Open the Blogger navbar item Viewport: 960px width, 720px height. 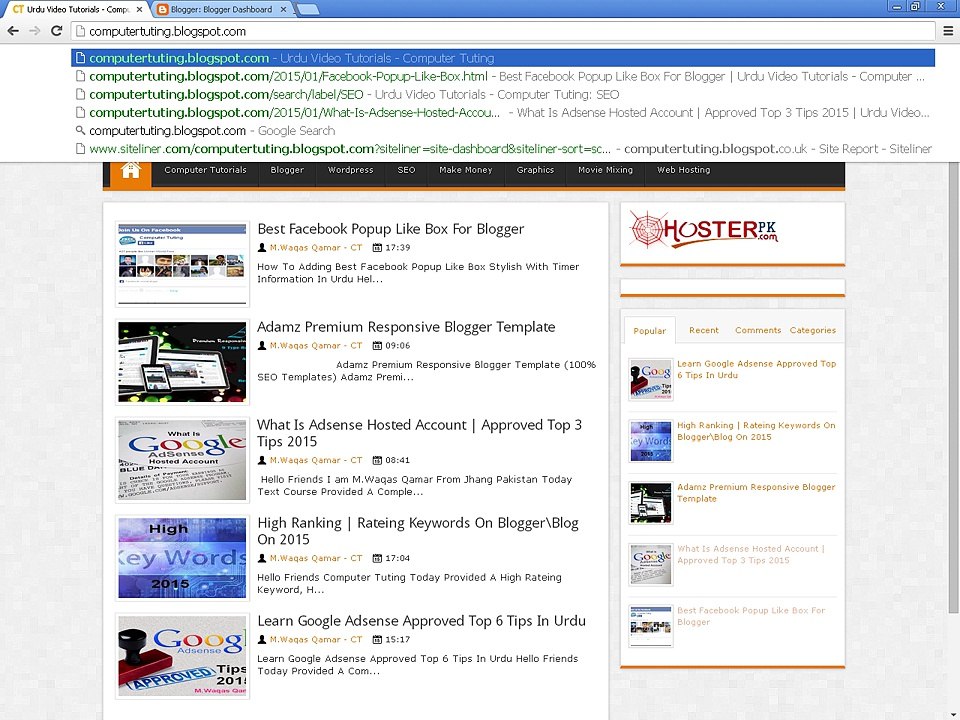coord(287,170)
